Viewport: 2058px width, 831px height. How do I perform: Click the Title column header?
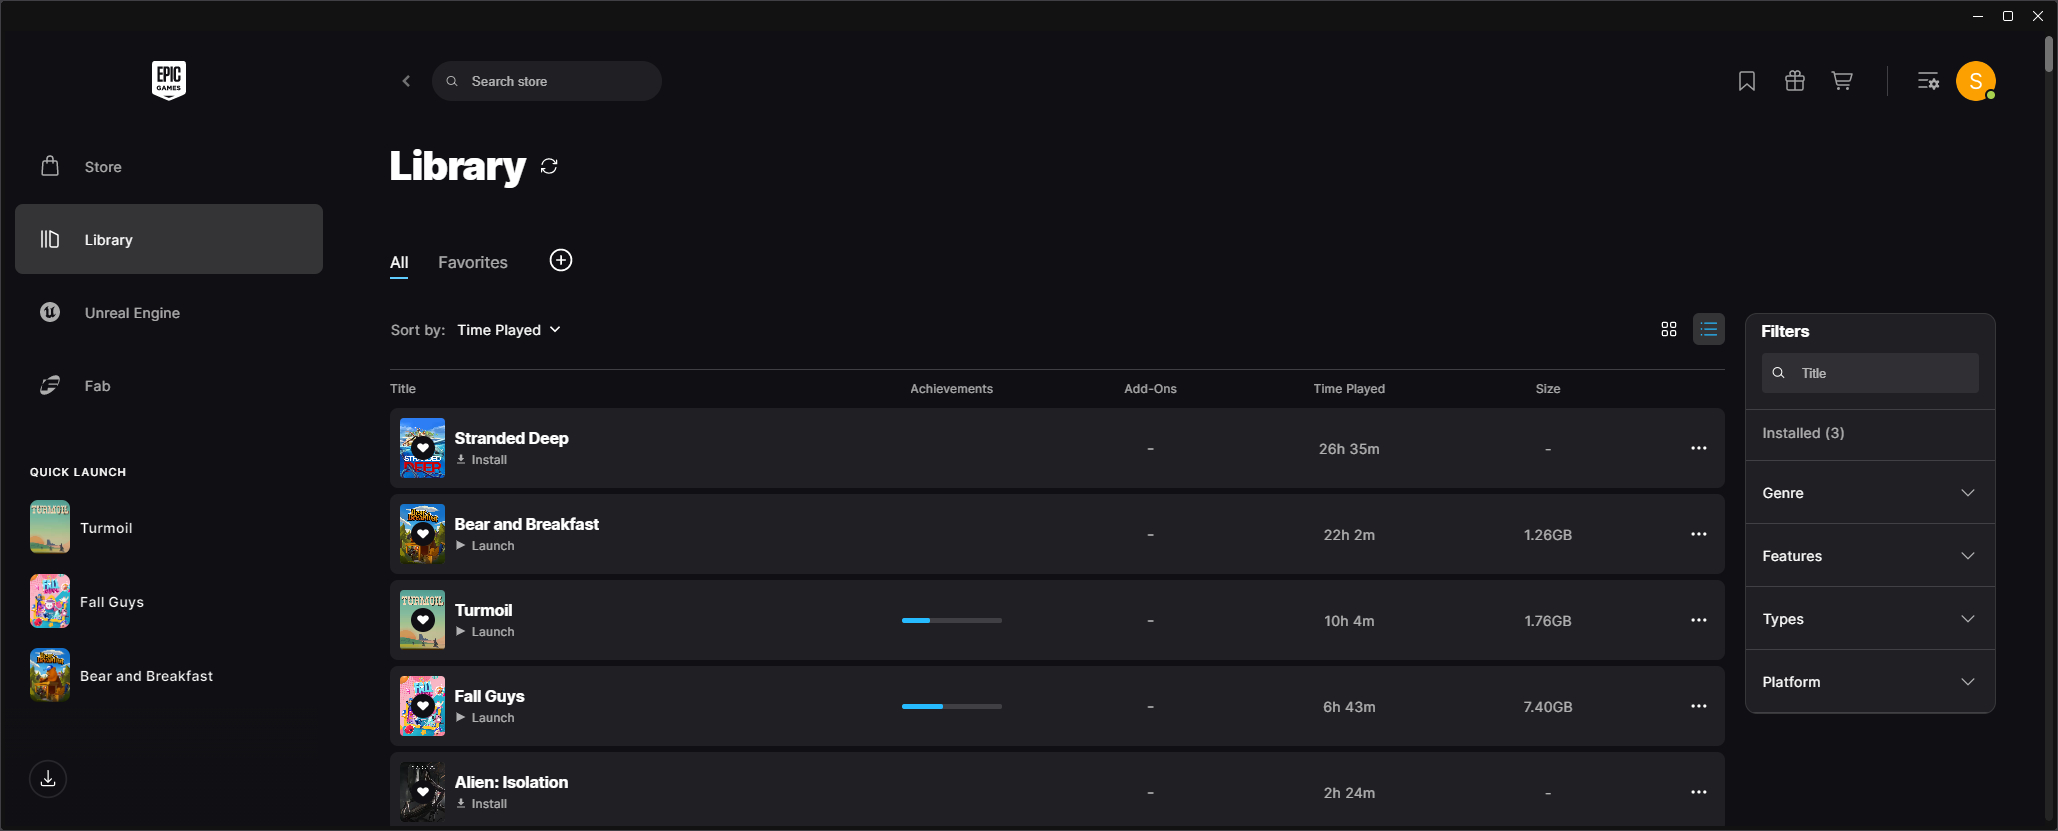click(x=403, y=389)
